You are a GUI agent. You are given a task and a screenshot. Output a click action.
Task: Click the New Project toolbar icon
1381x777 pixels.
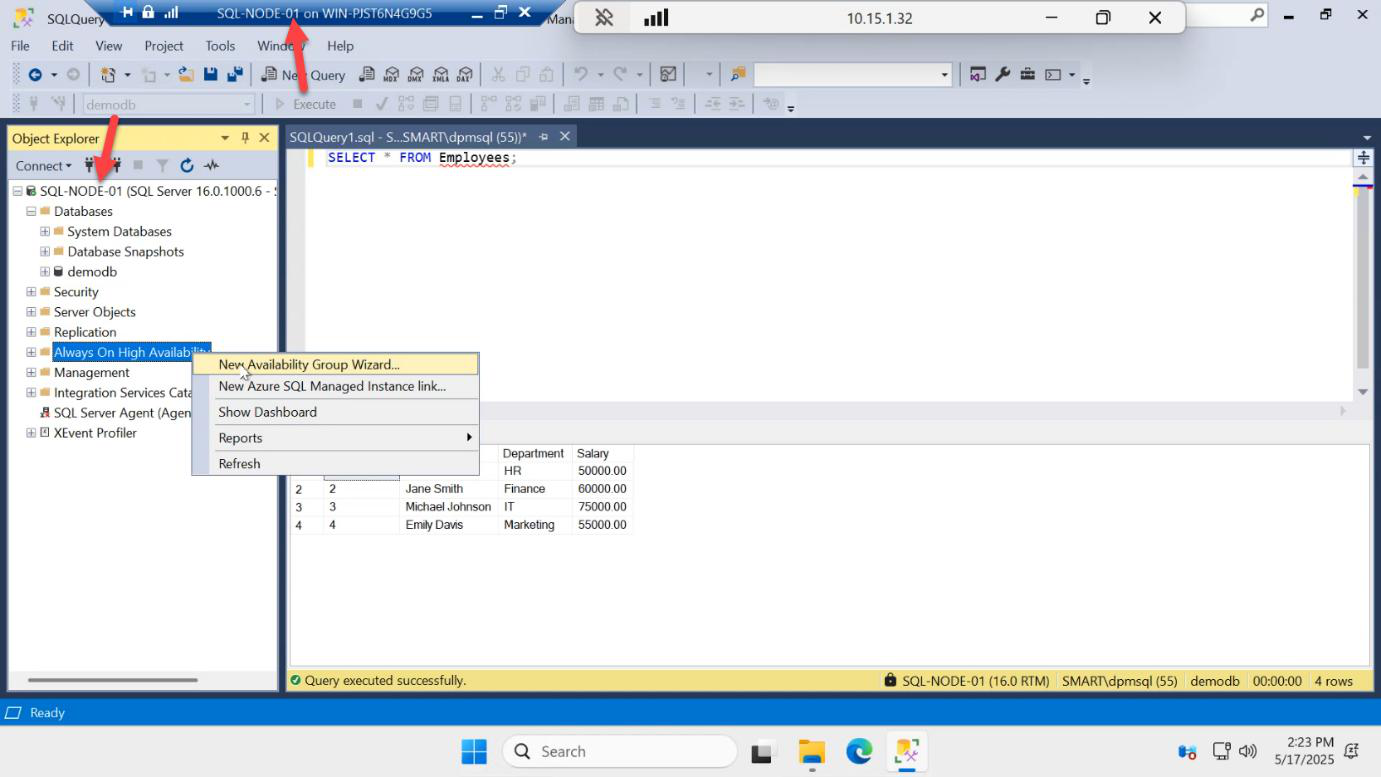click(x=109, y=75)
